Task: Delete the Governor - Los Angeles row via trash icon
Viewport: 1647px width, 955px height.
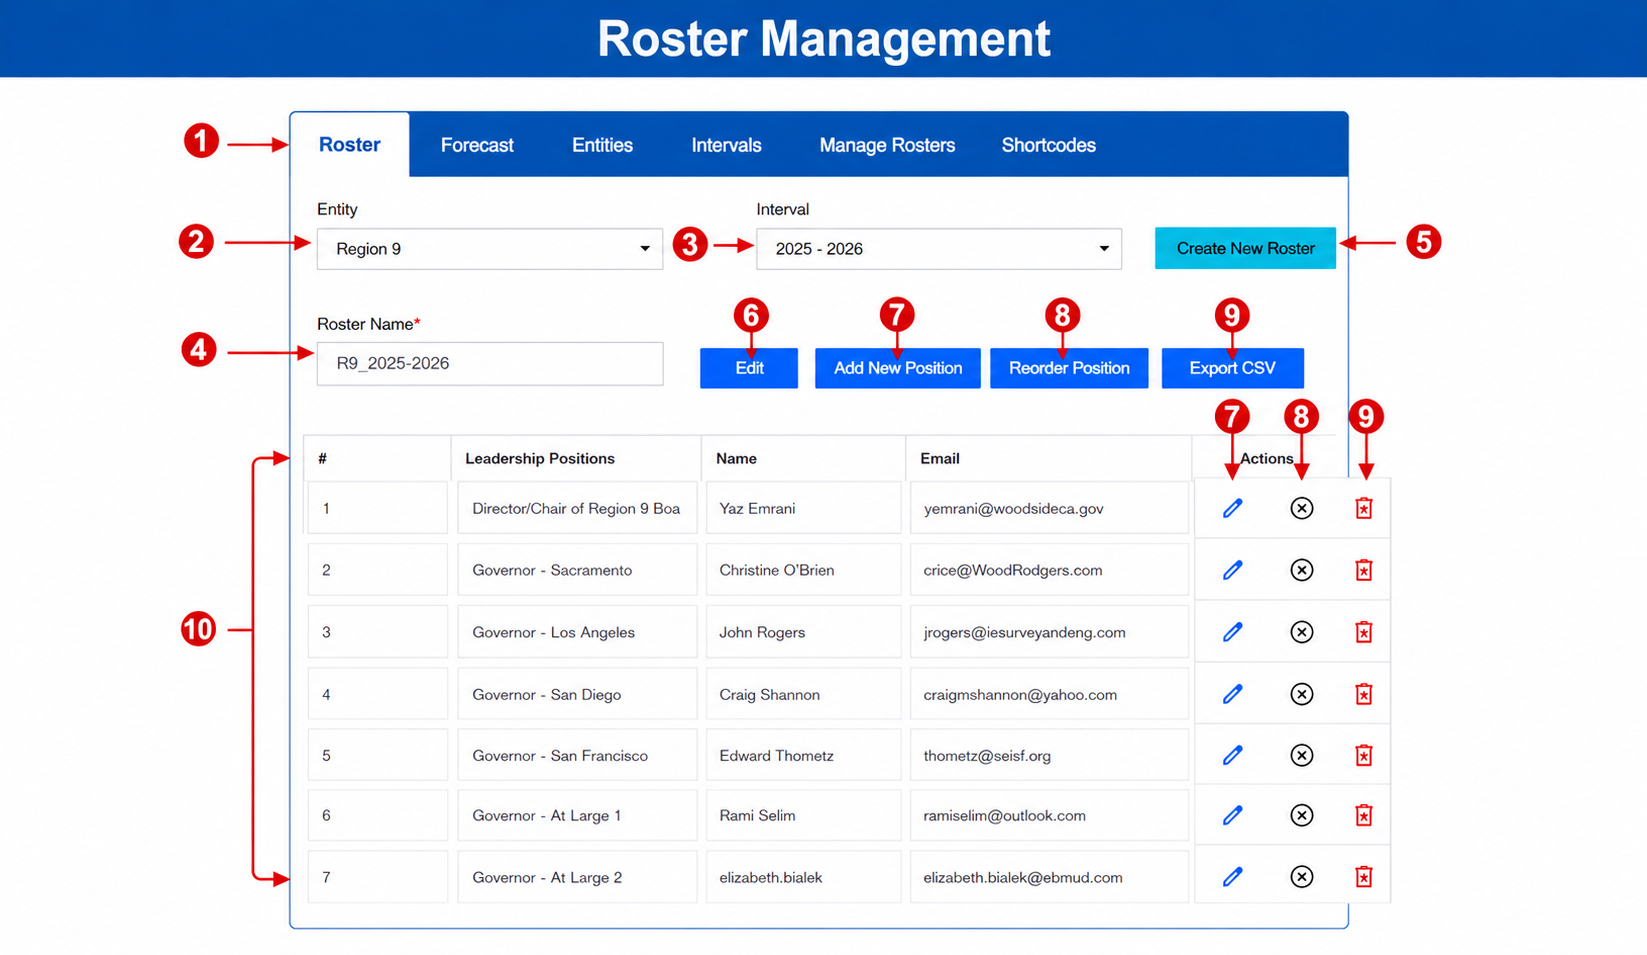Action: [1364, 632]
